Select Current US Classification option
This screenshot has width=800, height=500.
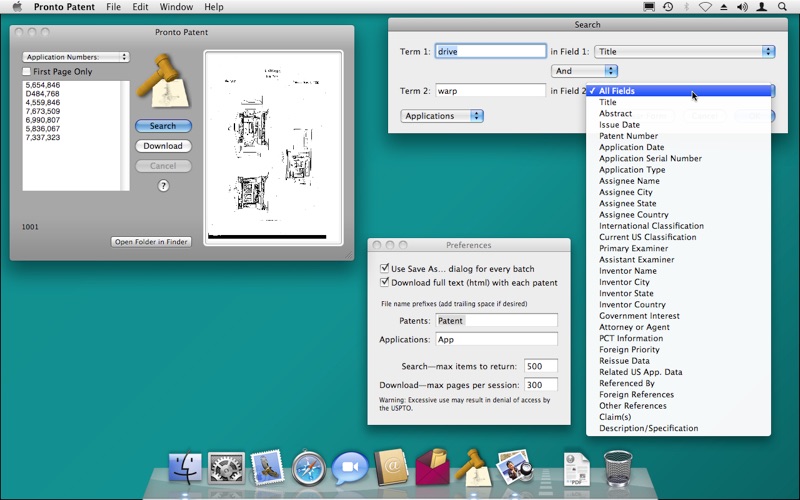(x=679, y=237)
